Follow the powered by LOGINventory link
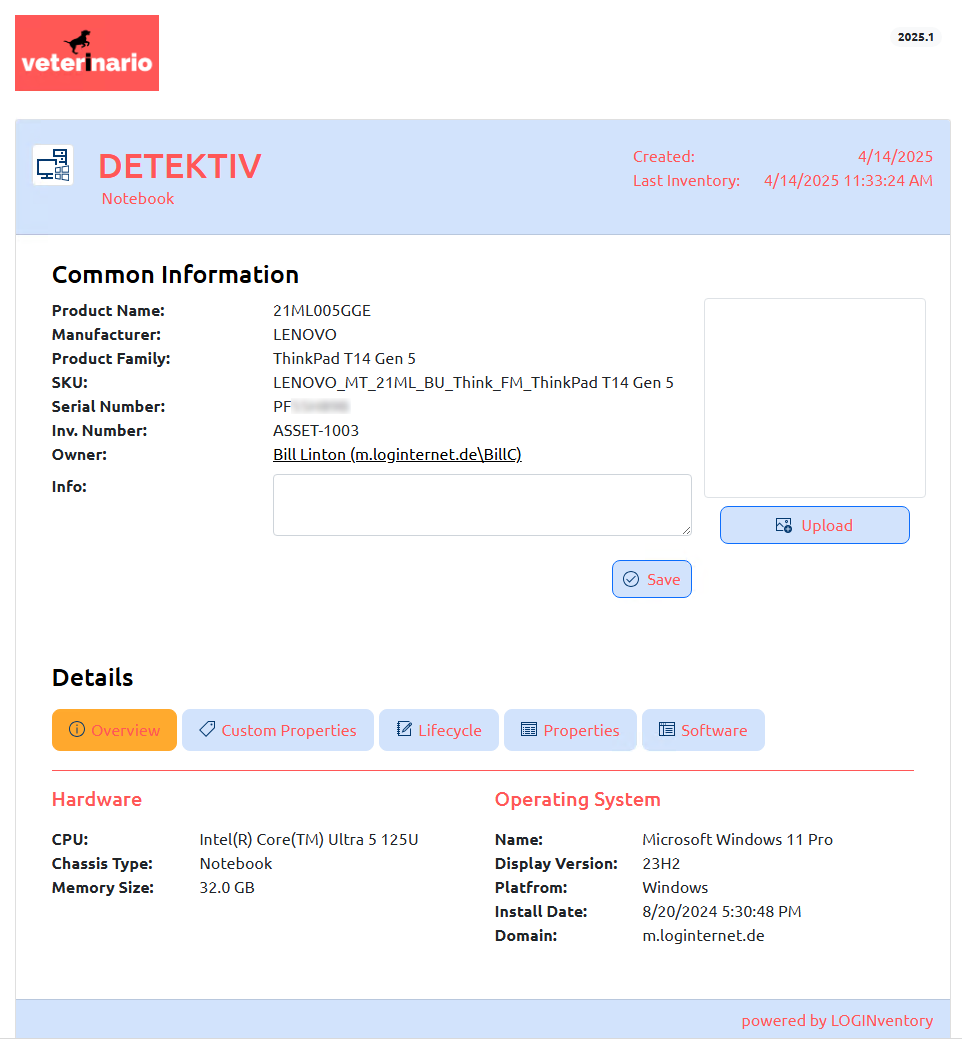Viewport: 962px width, 1039px height. click(837, 1021)
